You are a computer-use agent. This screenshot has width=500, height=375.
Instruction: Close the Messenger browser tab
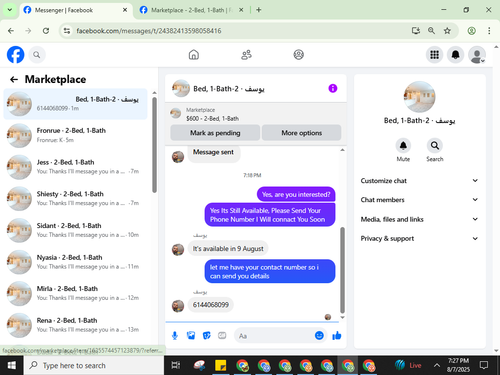click(x=125, y=10)
